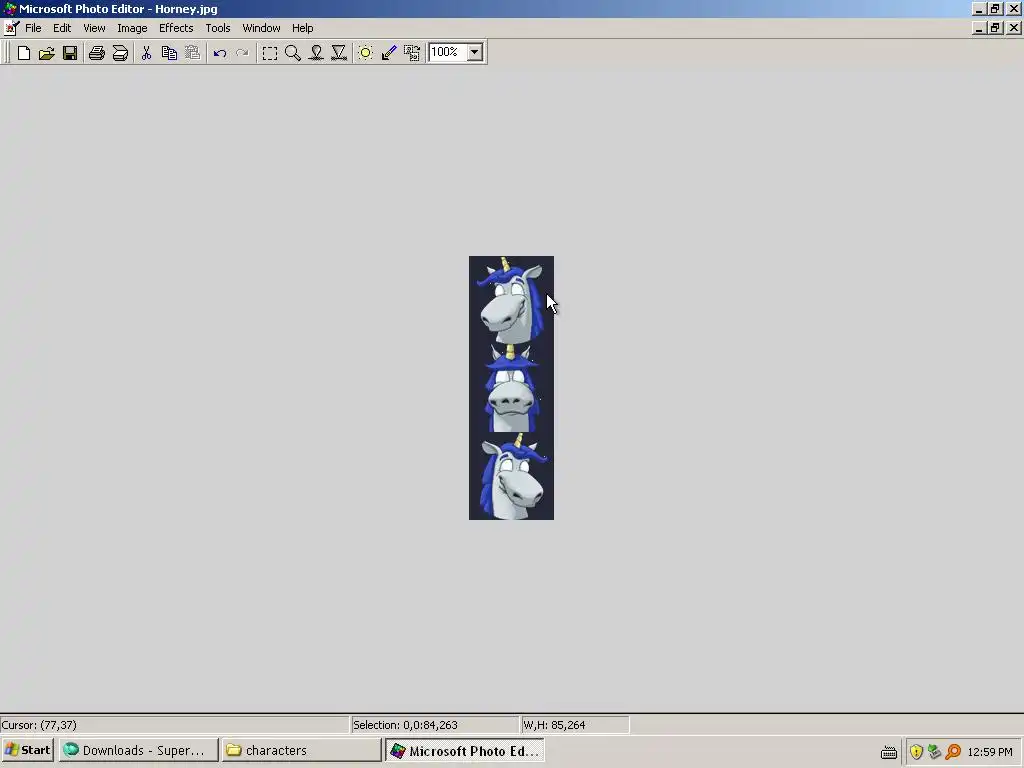1024x768 pixels.
Task: Click the Microsoft Photo Ed... taskbar button
Action: point(464,750)
